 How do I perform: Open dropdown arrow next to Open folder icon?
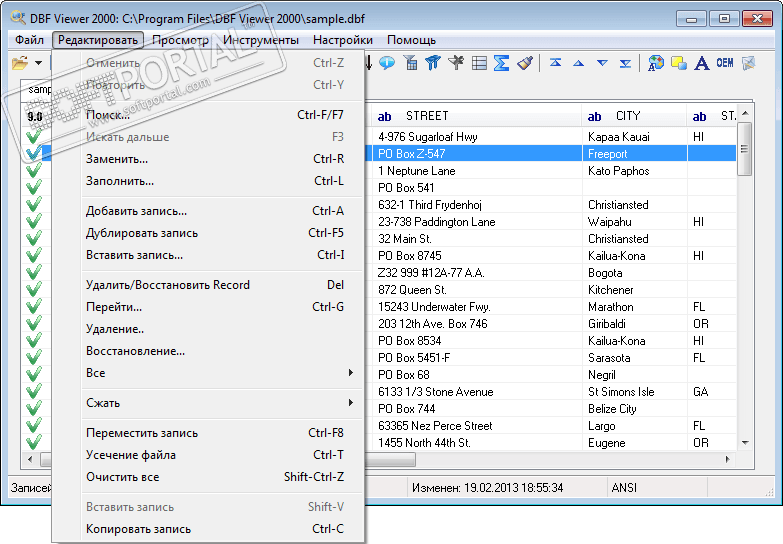[x=38, y=63]
